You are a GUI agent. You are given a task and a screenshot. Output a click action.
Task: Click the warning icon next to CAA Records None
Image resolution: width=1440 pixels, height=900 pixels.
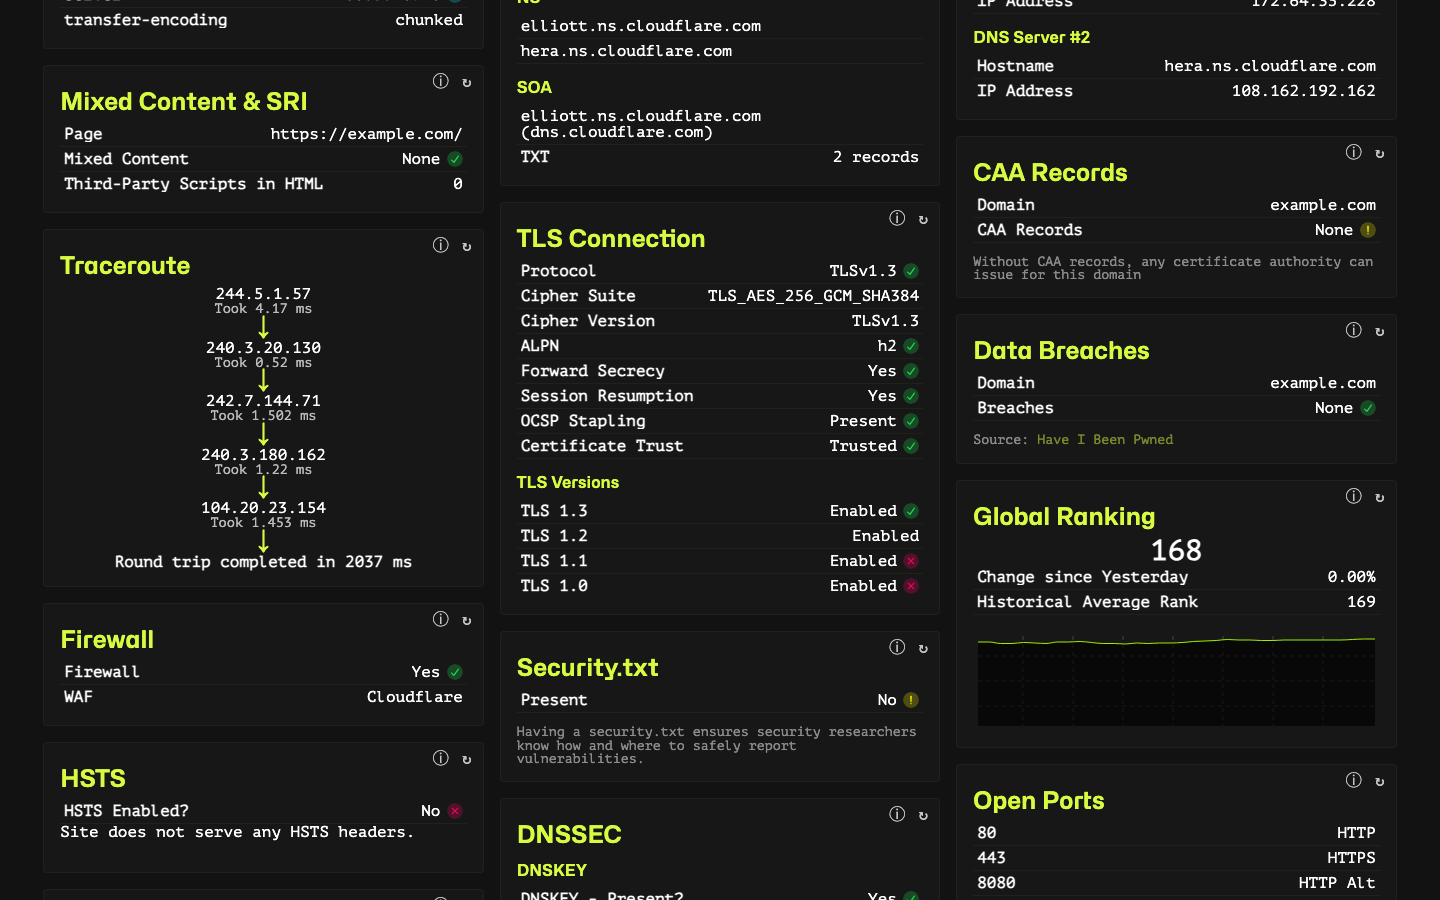click(1368, 230)
